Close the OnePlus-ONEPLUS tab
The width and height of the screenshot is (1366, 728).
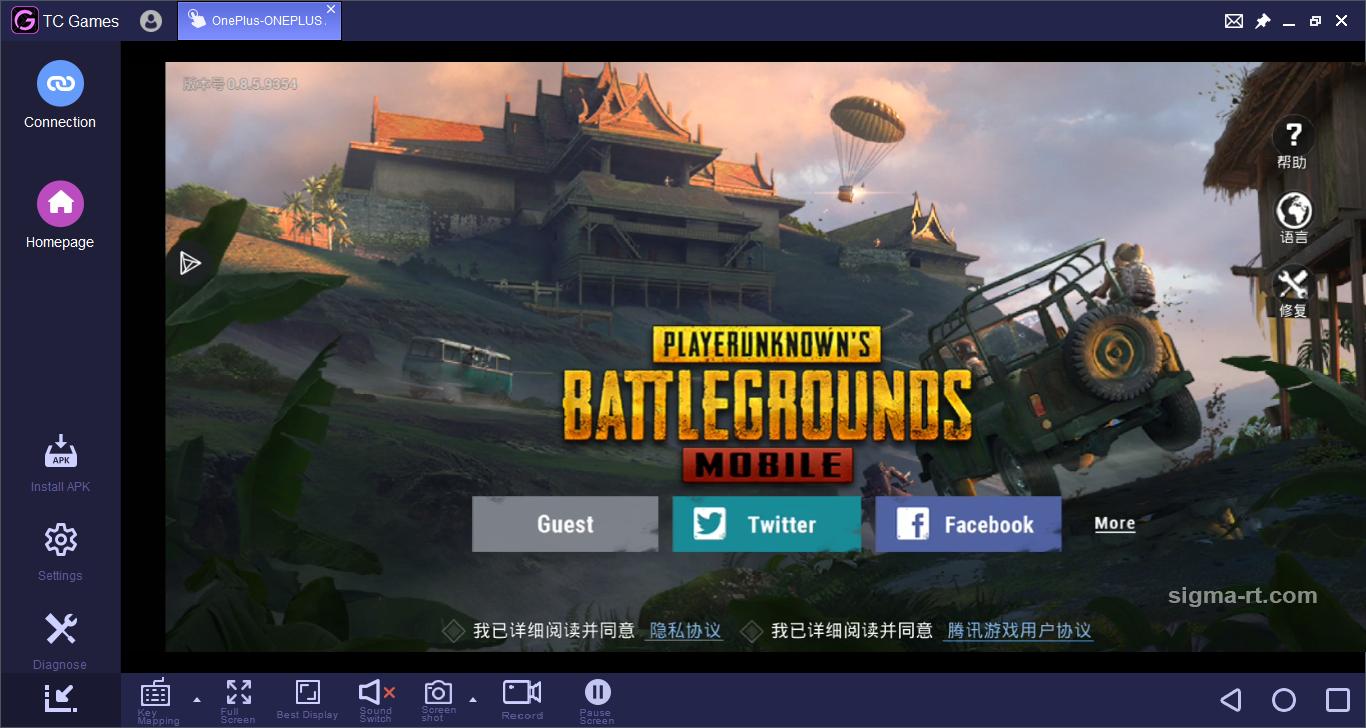(331, 9)
